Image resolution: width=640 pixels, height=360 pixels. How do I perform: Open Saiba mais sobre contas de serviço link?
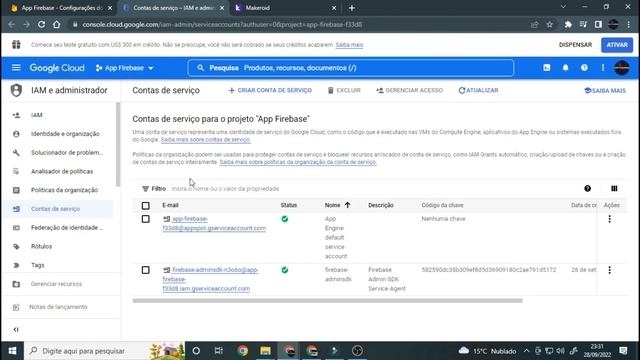[206, 140]
